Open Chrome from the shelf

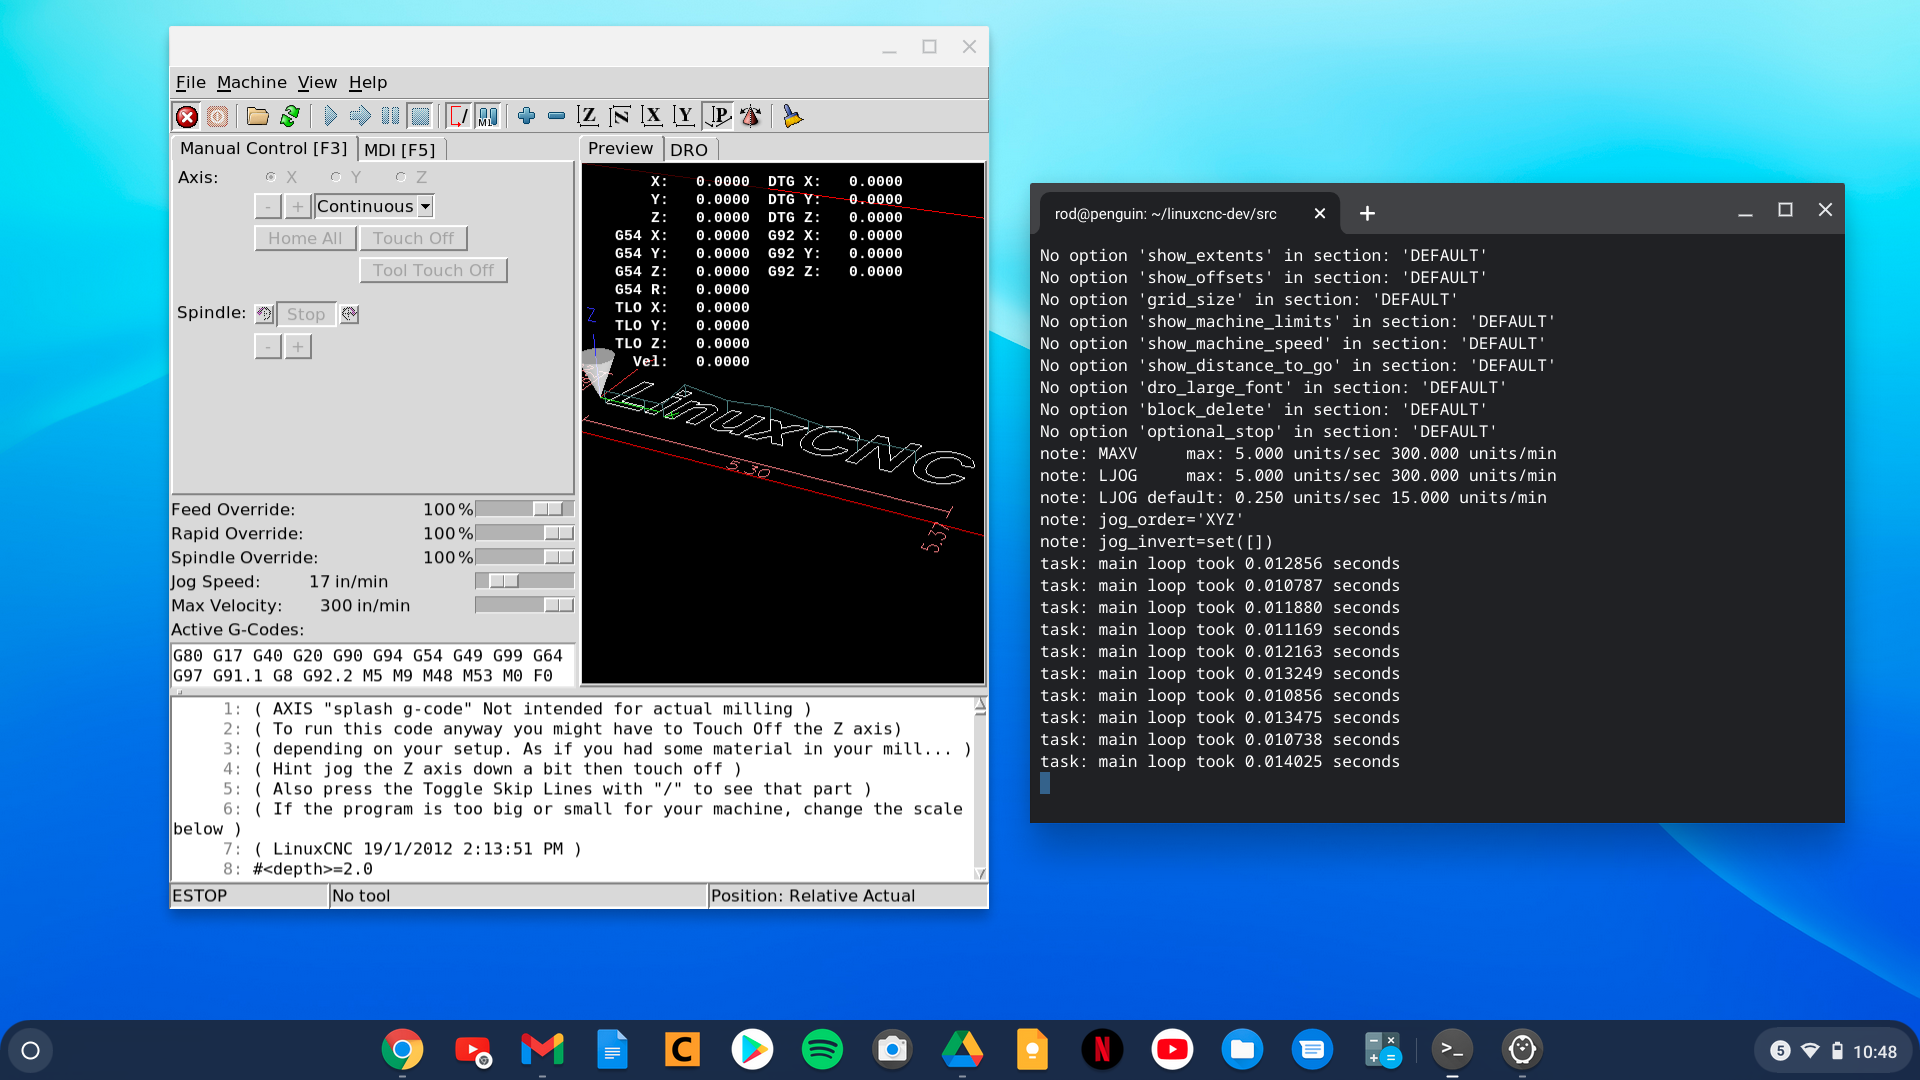[x=402, y=1050]
